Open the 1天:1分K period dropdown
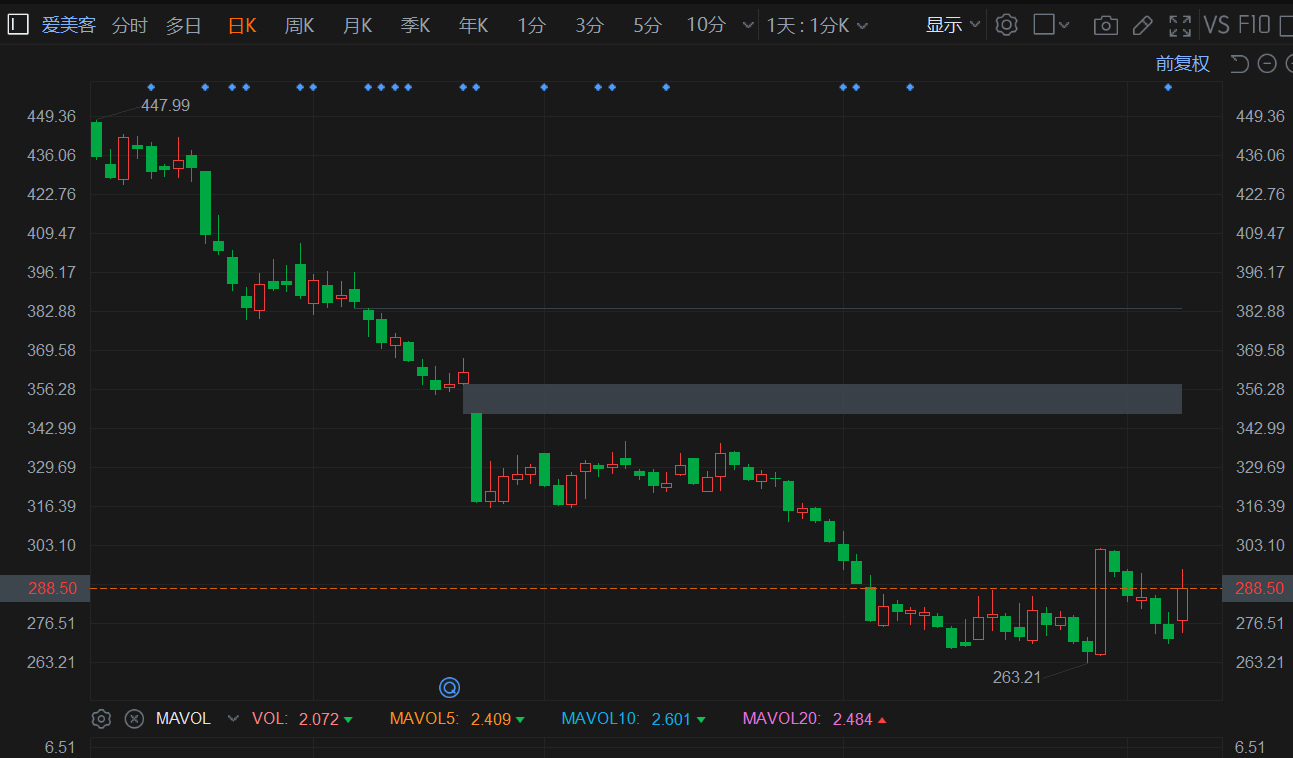Image resolution: width=1293 pixels, height=758 pixels. coord(817,25)
